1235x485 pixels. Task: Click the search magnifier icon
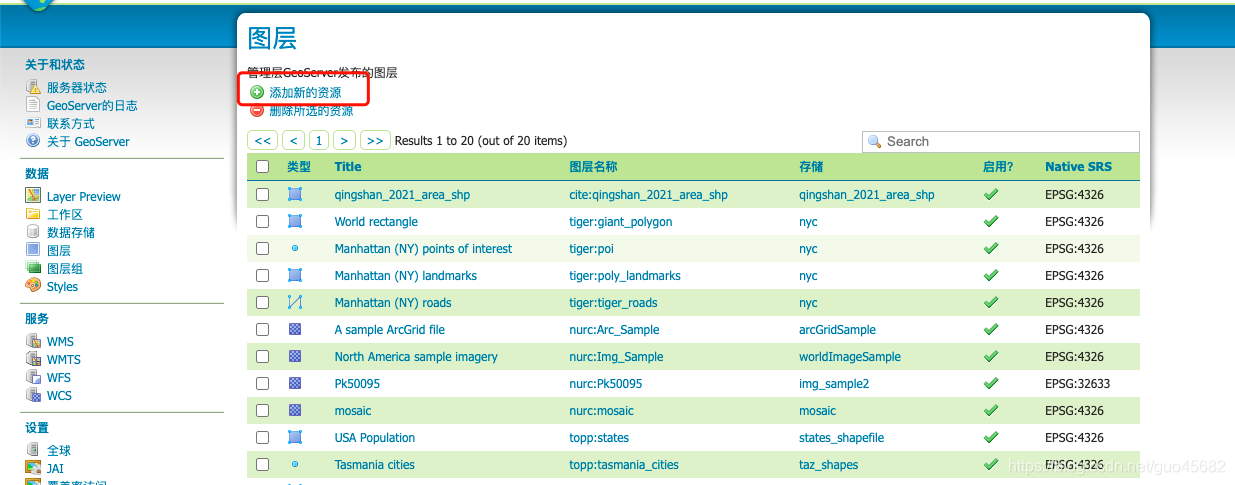coord(875,142)
